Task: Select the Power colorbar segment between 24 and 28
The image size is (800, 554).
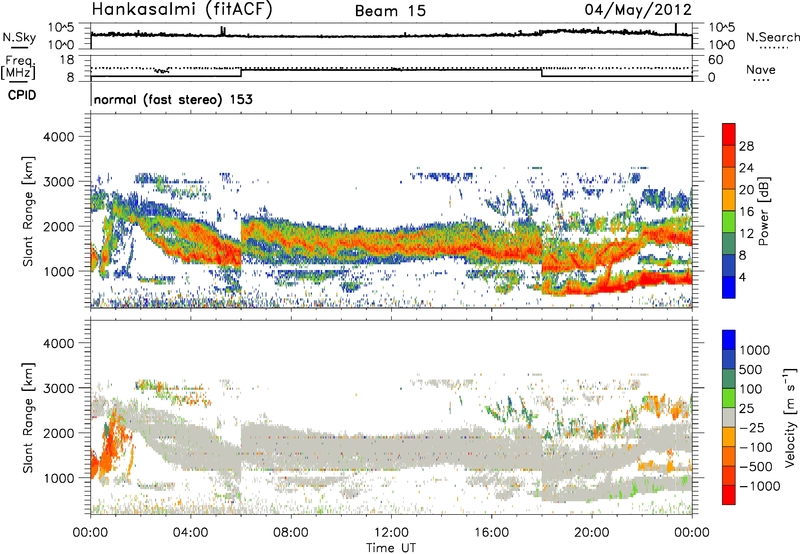Action: [729, 156]
